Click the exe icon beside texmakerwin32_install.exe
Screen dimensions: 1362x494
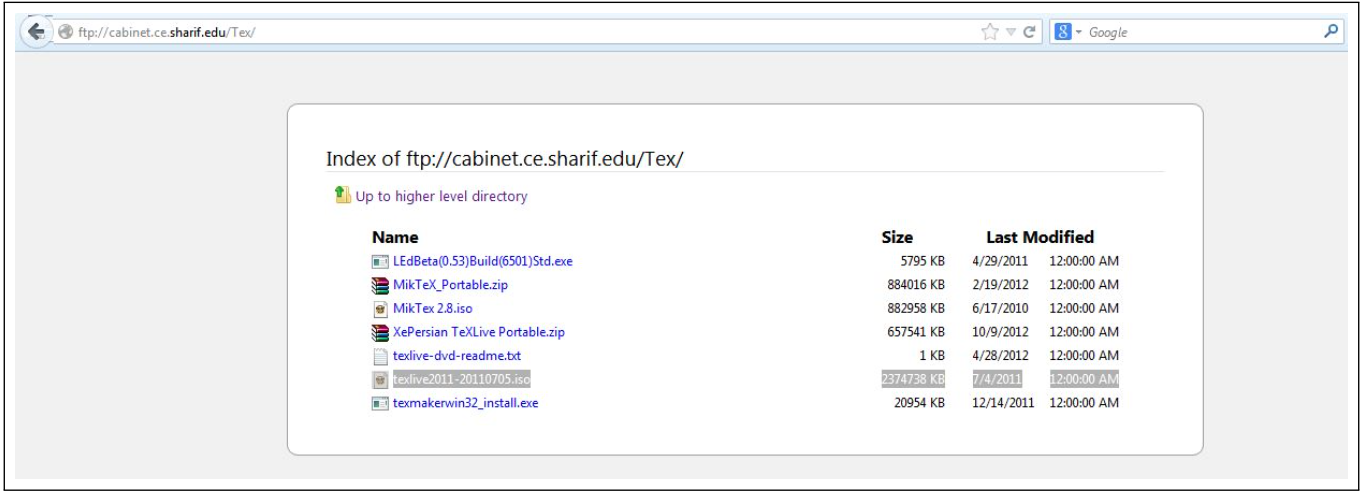tap(380, 403)
